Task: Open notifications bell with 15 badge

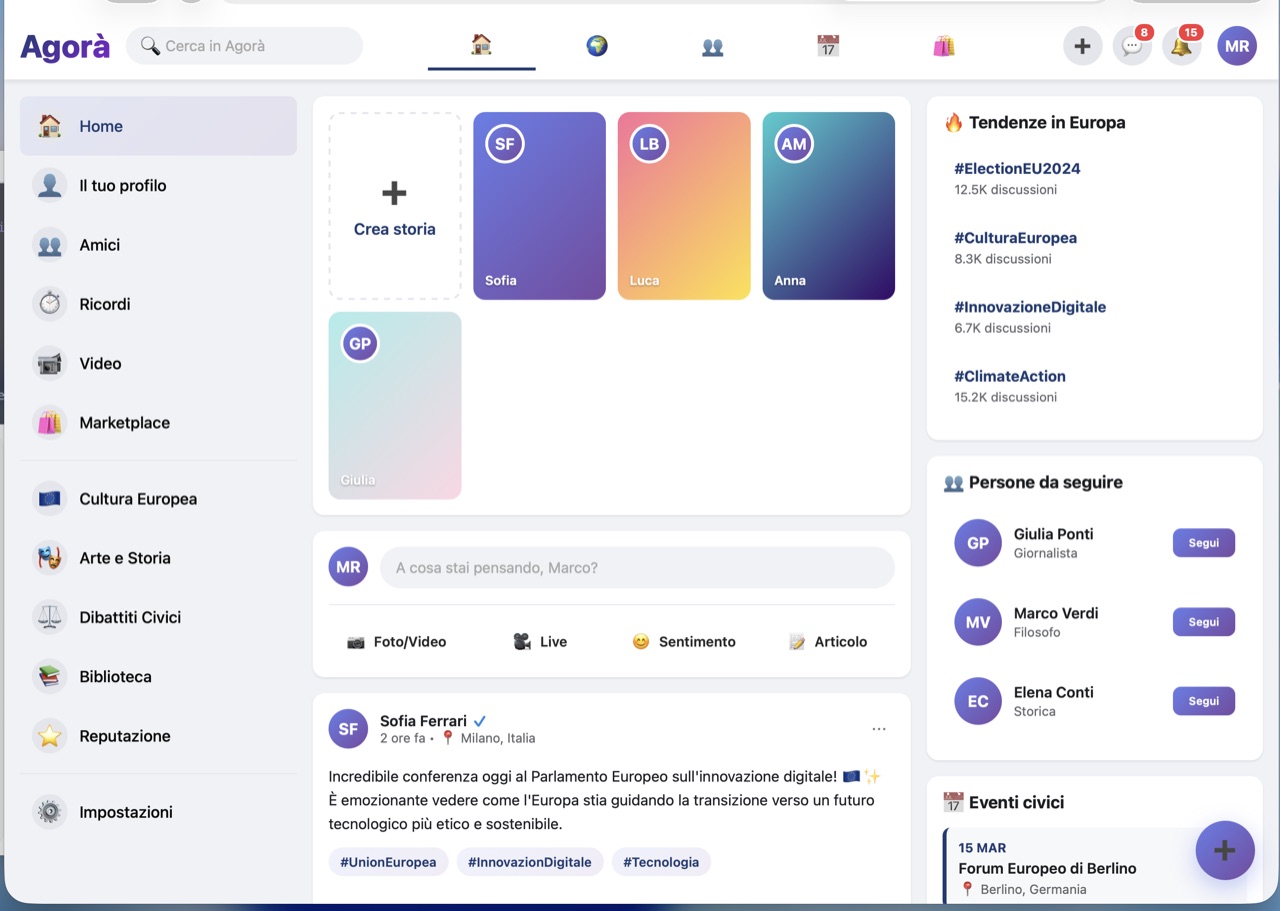Action: pos(1182,46)
